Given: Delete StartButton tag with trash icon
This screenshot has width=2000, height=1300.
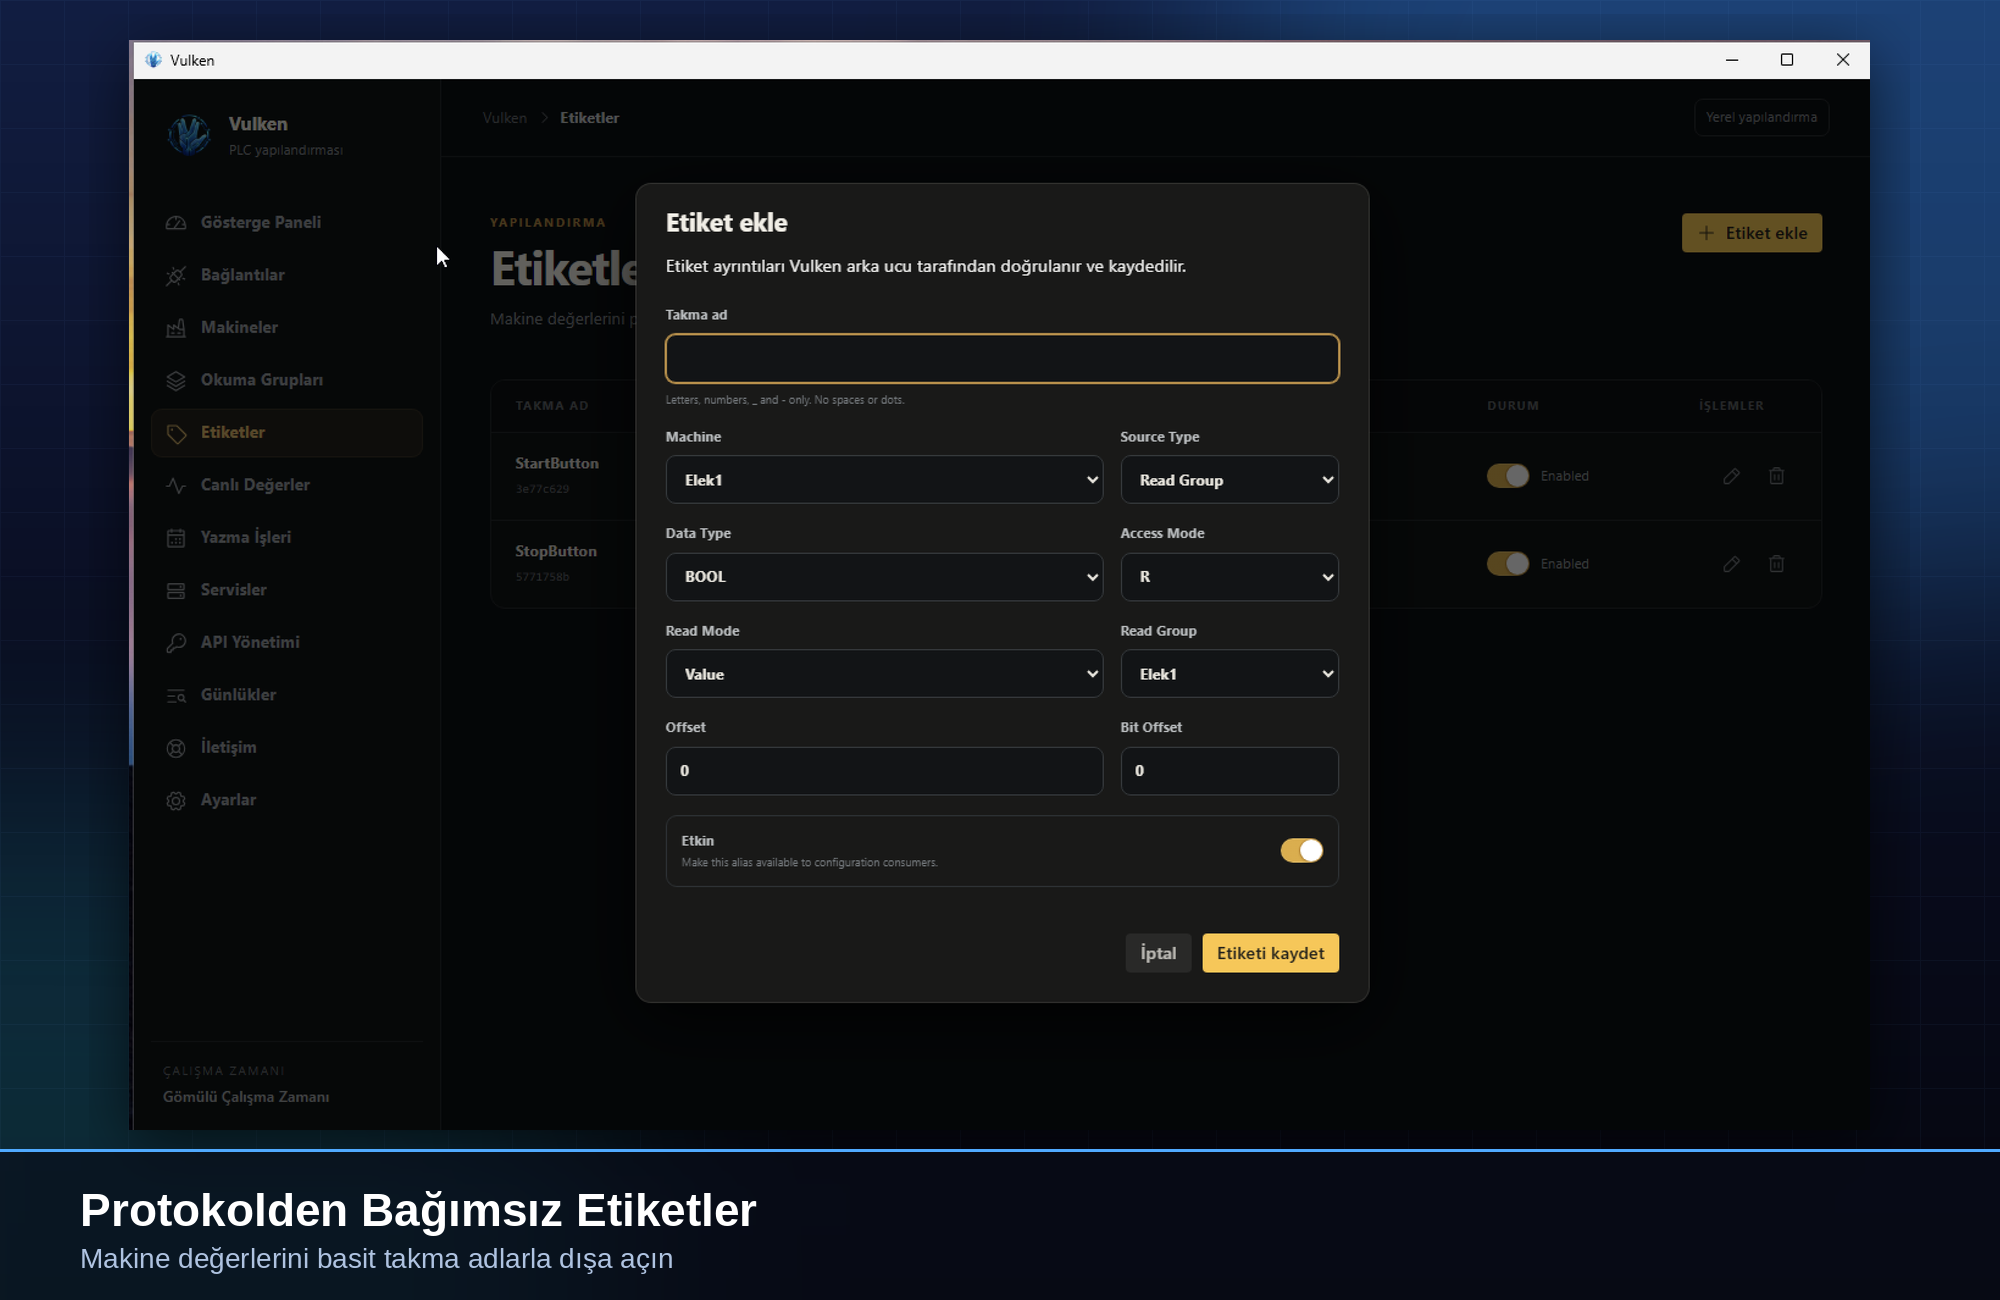Looking at the screenshot, I should 1776,476.
